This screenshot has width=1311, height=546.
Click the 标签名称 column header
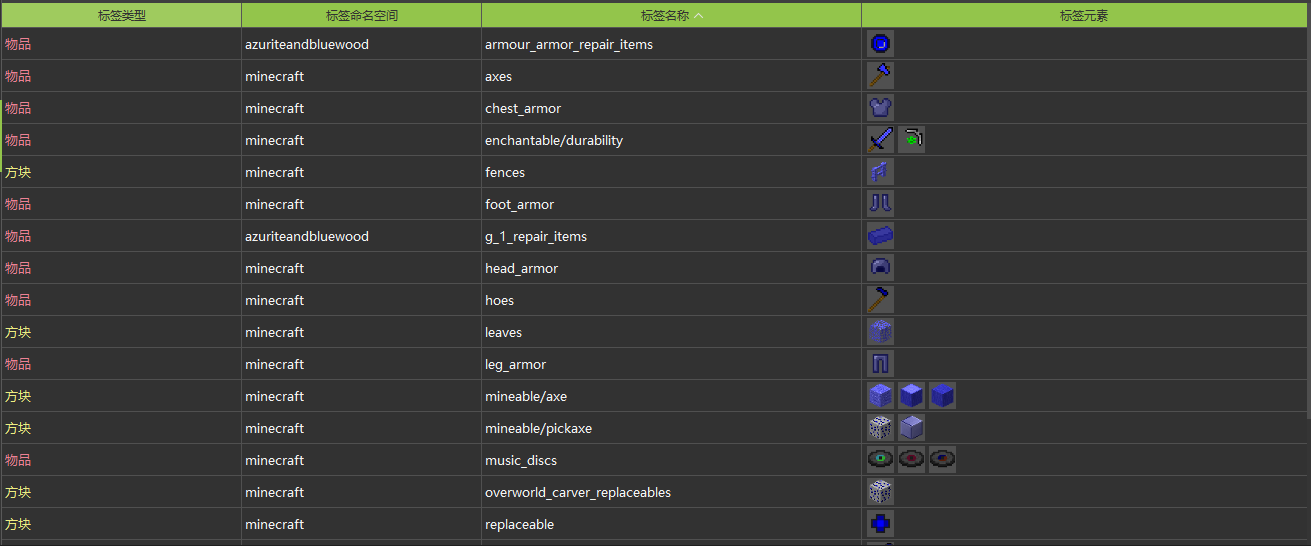(x=671, y=15)
